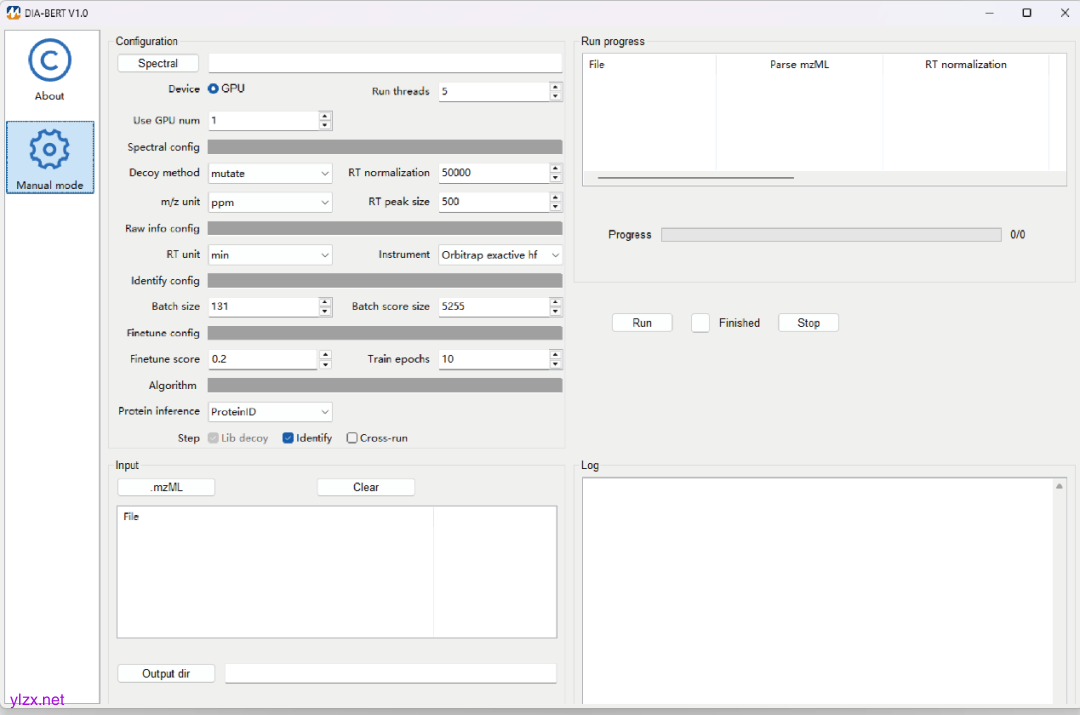
Task: Toggle the Identify step checkbox
Action: click(x=288, y=438)
